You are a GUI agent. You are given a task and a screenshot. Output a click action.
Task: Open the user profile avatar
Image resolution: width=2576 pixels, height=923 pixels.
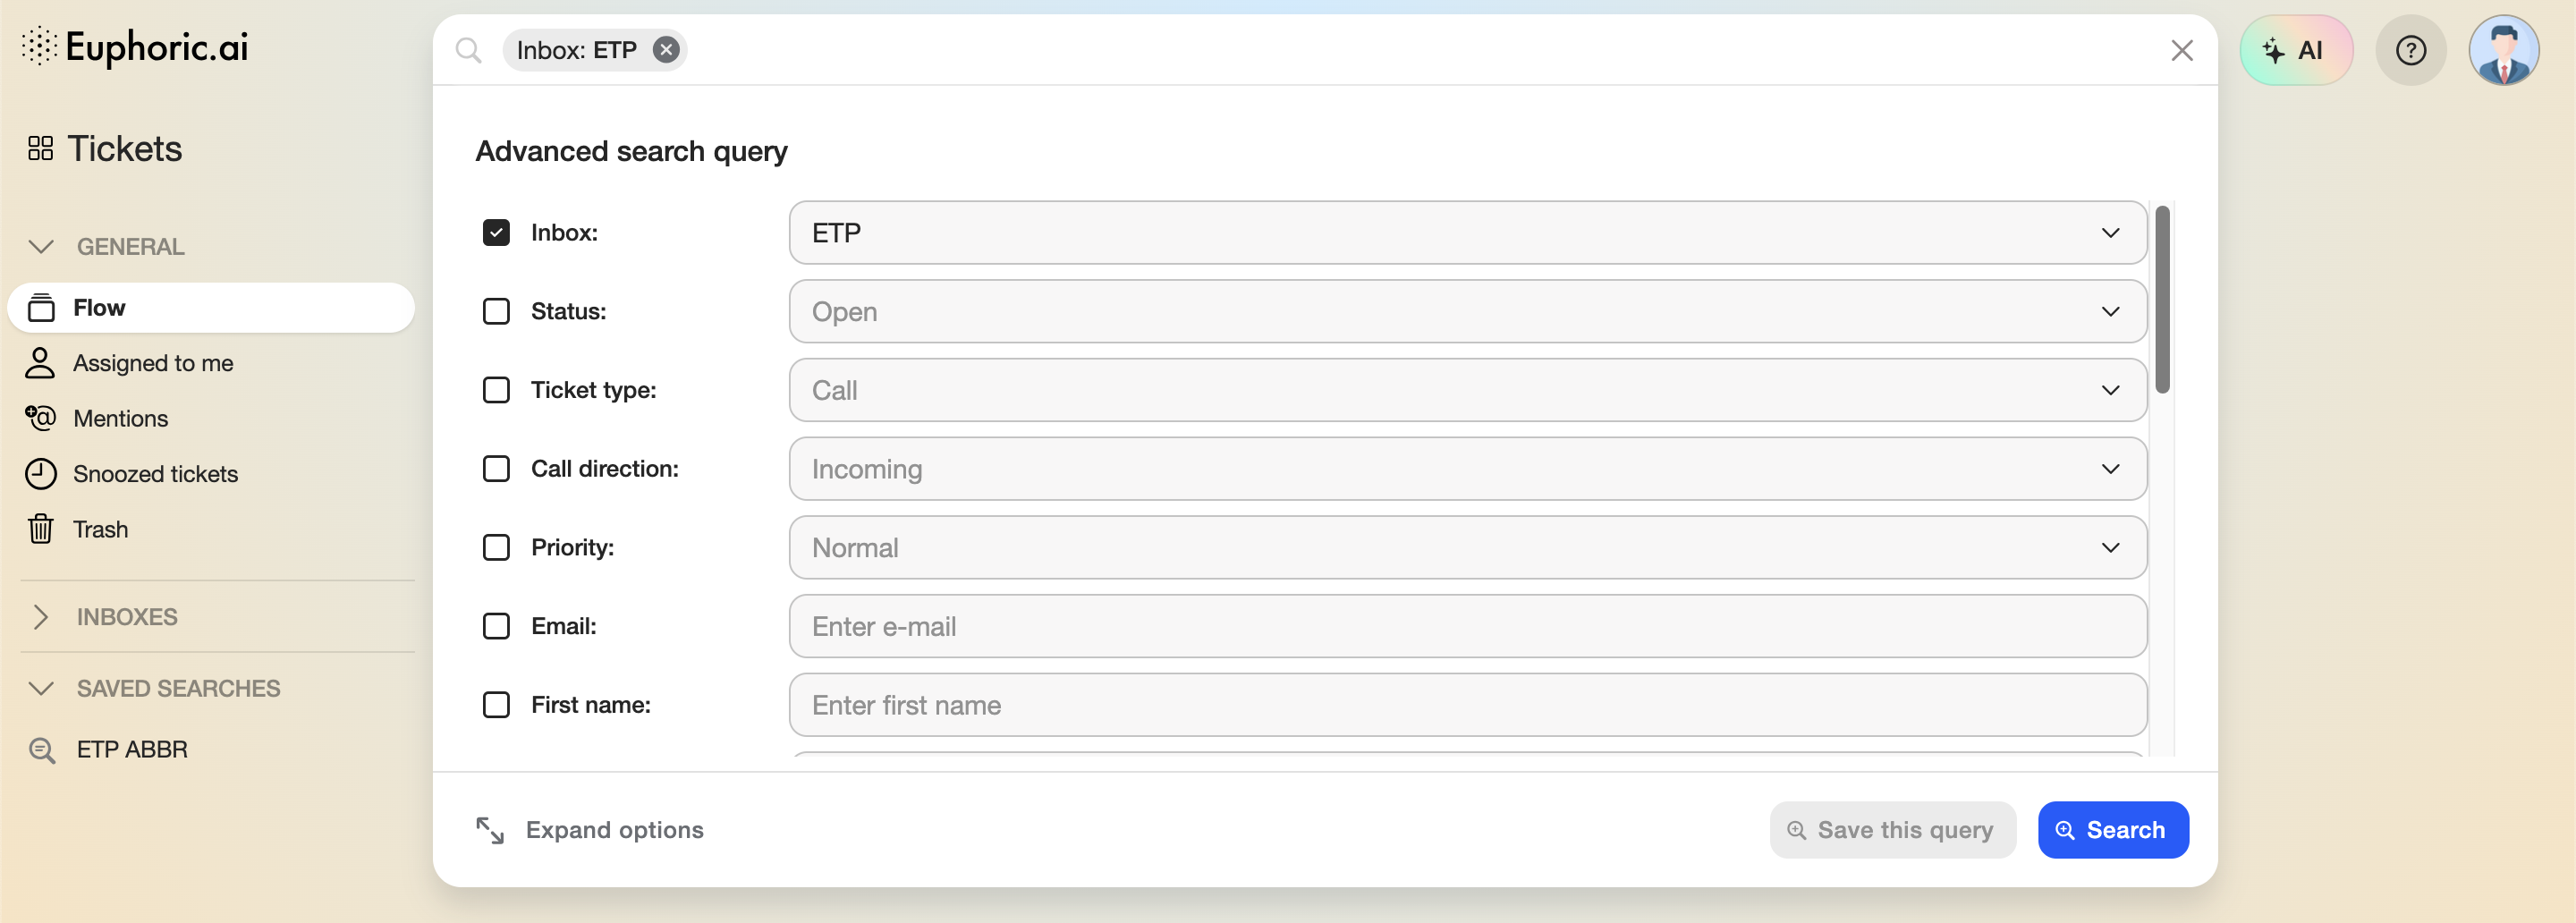[2503, 50]
